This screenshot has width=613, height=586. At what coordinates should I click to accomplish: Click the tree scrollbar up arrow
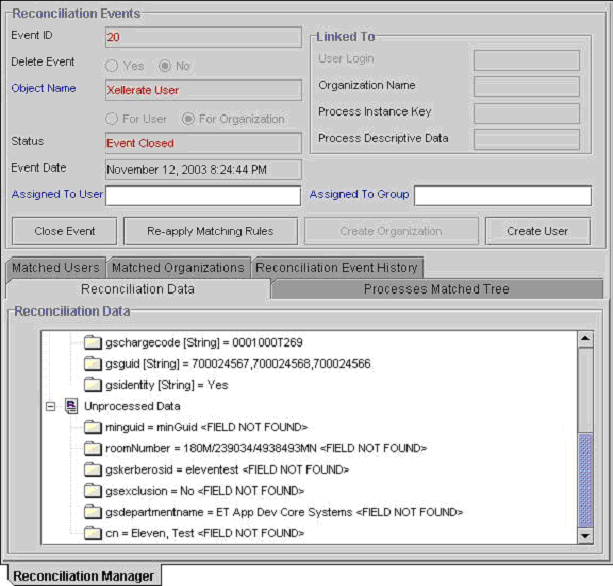585,339
